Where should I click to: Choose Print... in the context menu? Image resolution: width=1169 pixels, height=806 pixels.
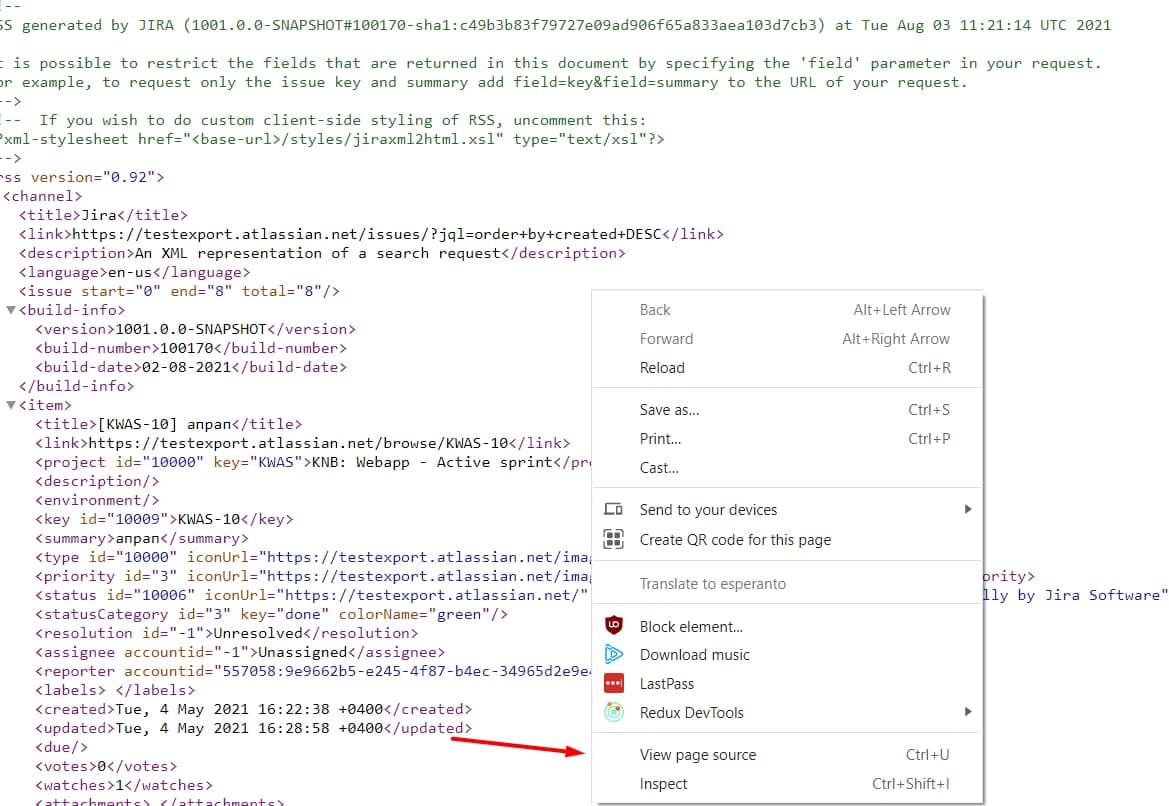tap(787, 439)
